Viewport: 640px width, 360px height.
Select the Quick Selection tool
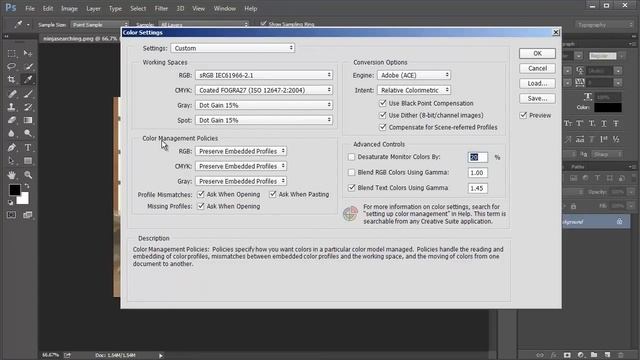pos(28,66)
